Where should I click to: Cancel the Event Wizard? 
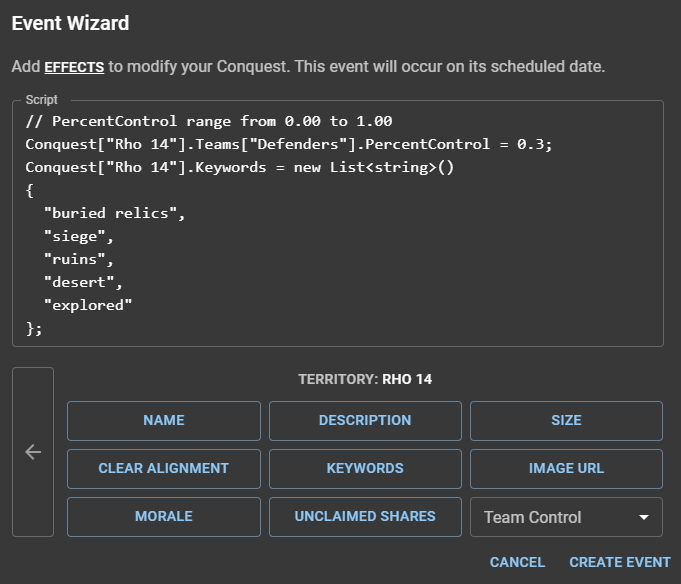click(x=517, y=562)
